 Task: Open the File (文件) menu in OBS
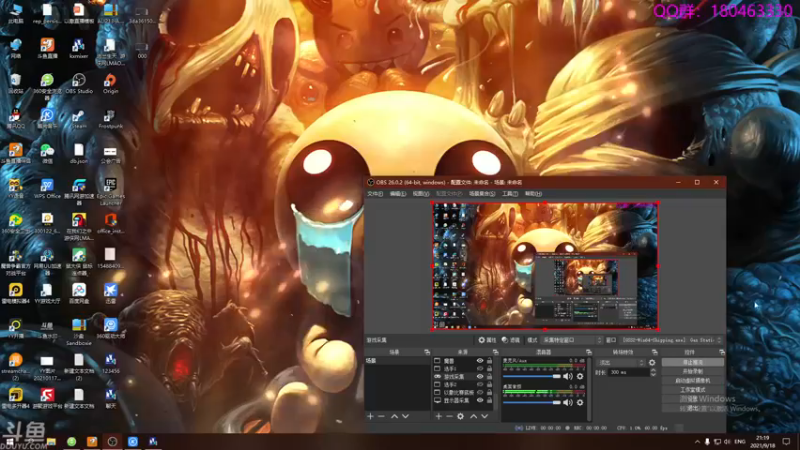pos(374,194)
